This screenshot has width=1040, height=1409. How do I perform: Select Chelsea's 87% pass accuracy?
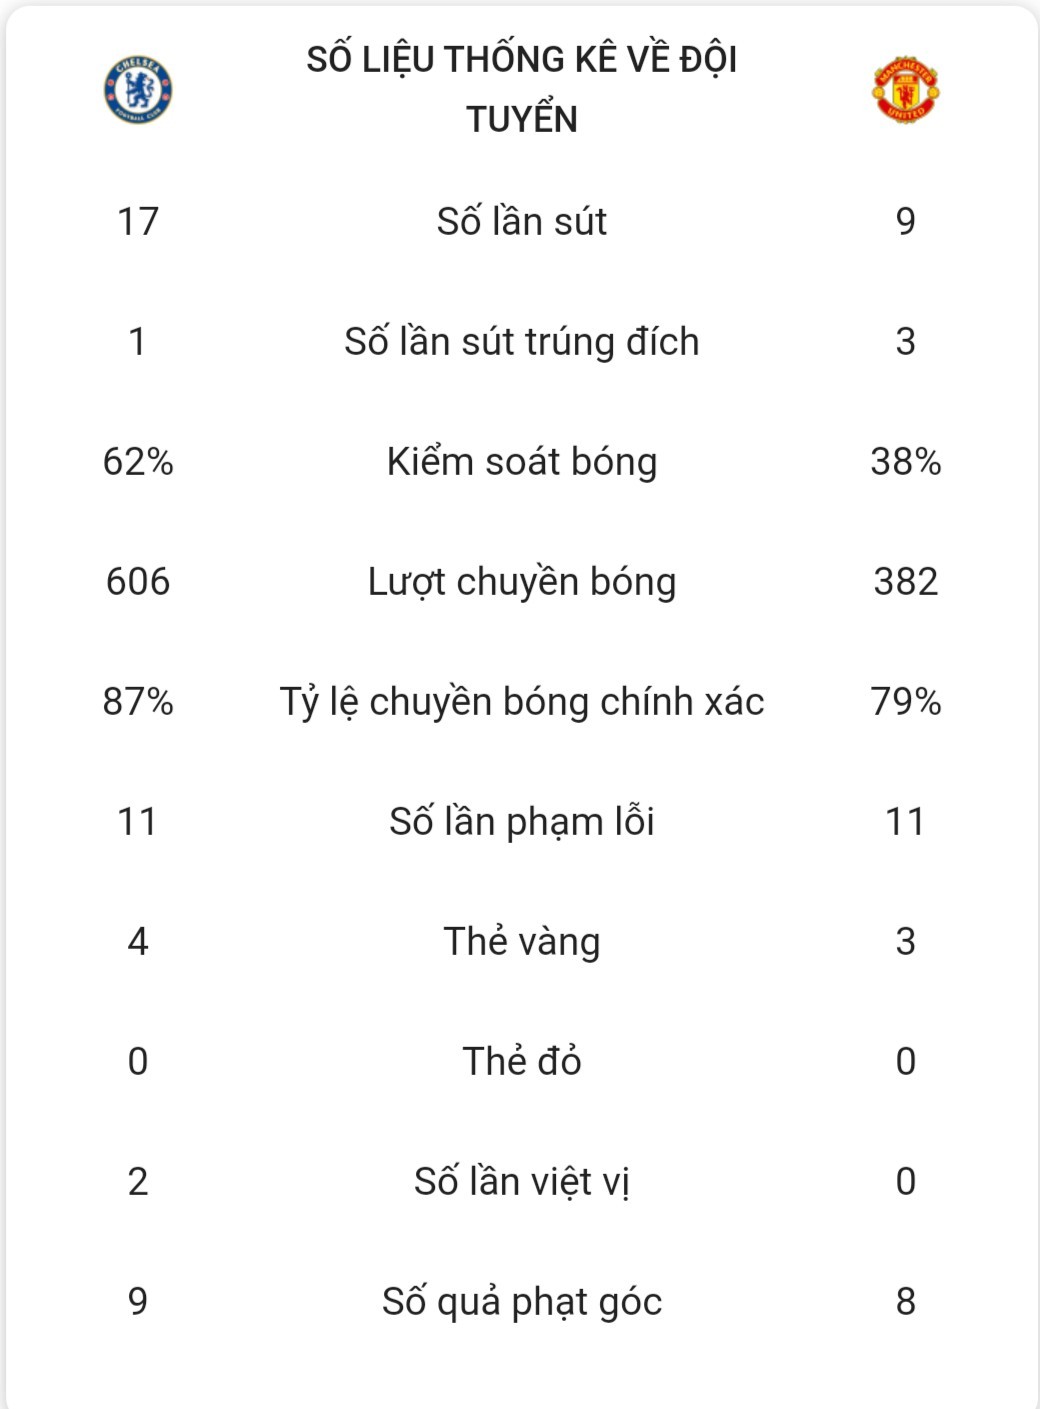[x=138, y=701]
